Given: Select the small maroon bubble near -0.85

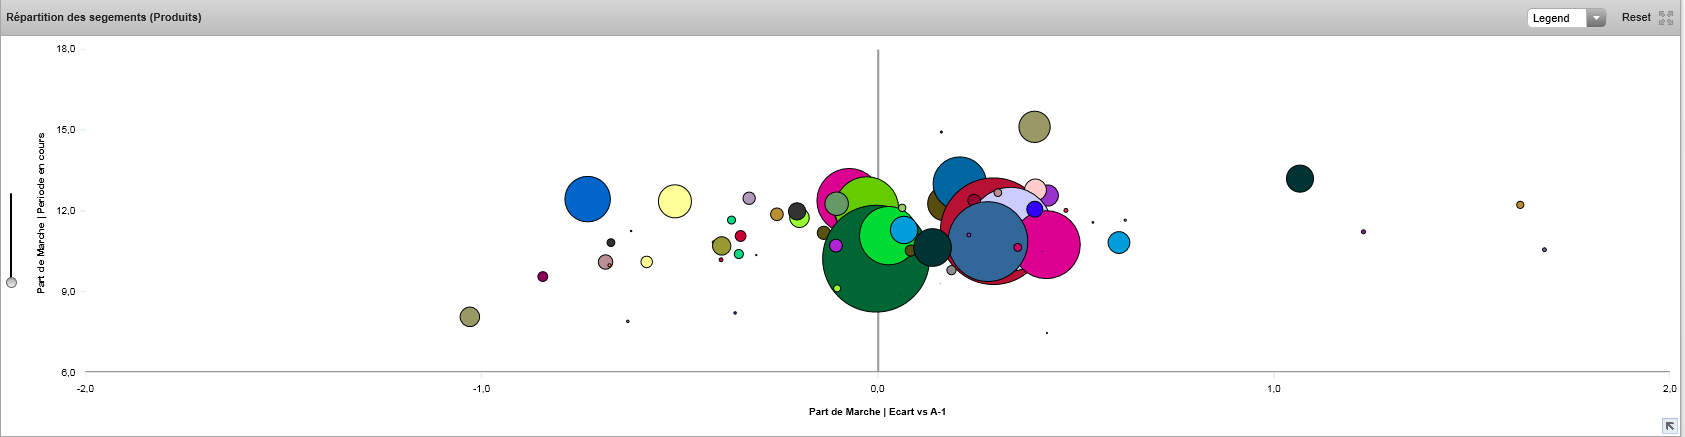Looking at the screenshot, I should (x=543, y=277).
